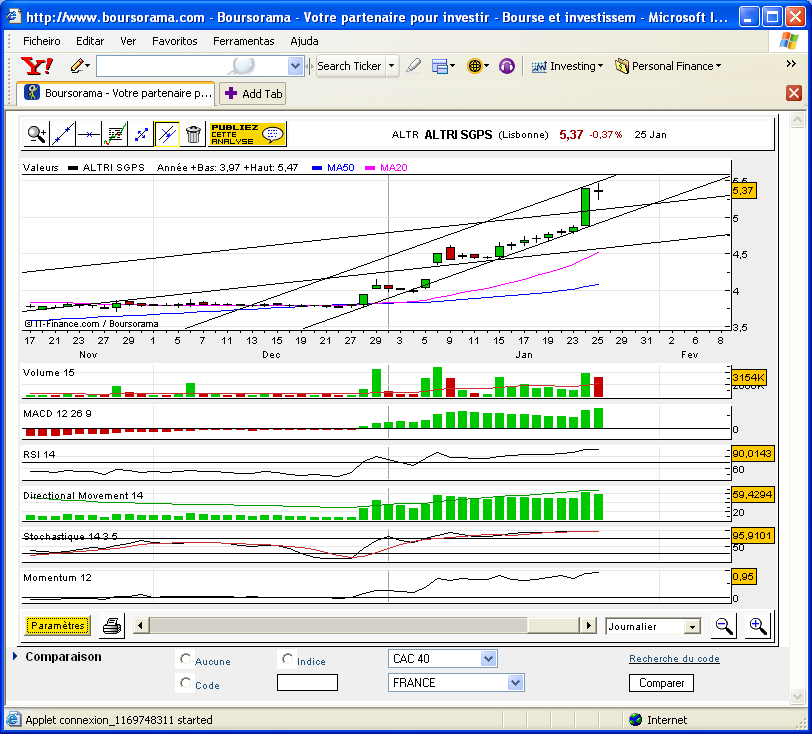This screenshot has height=734, width=812.
Task: Open the chart indicators tool
Action: click(115, 135)
